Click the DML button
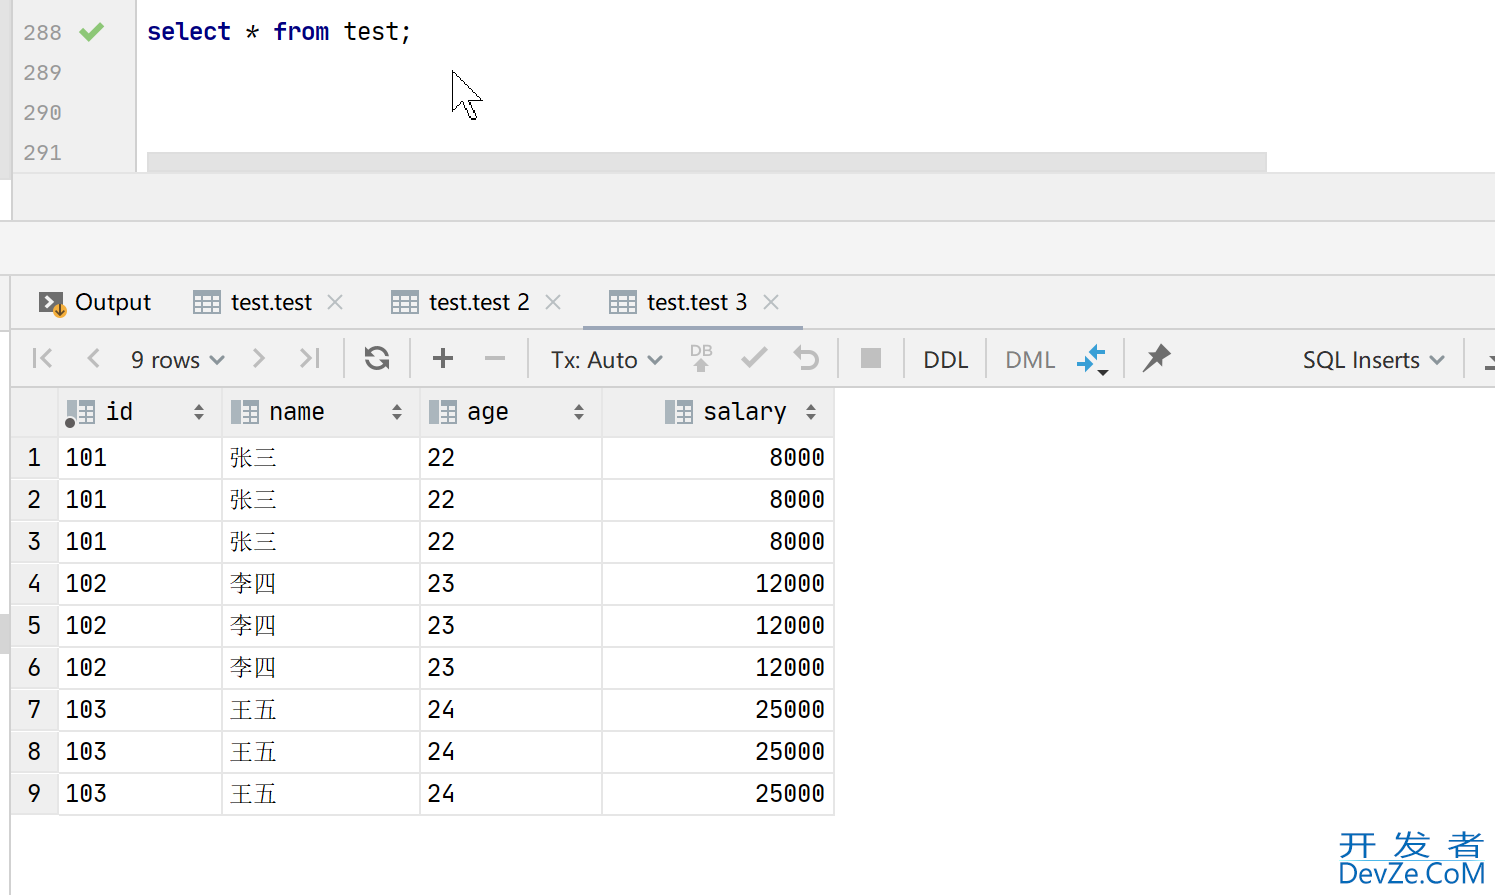 [x=1030, y=359]
